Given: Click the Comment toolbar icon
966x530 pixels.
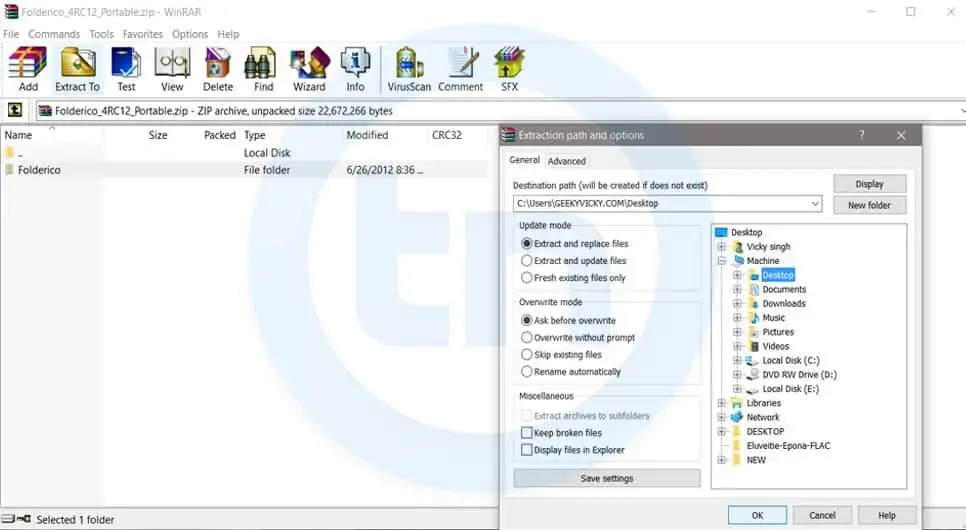Looking at the screenshot, I should [462, 62].
